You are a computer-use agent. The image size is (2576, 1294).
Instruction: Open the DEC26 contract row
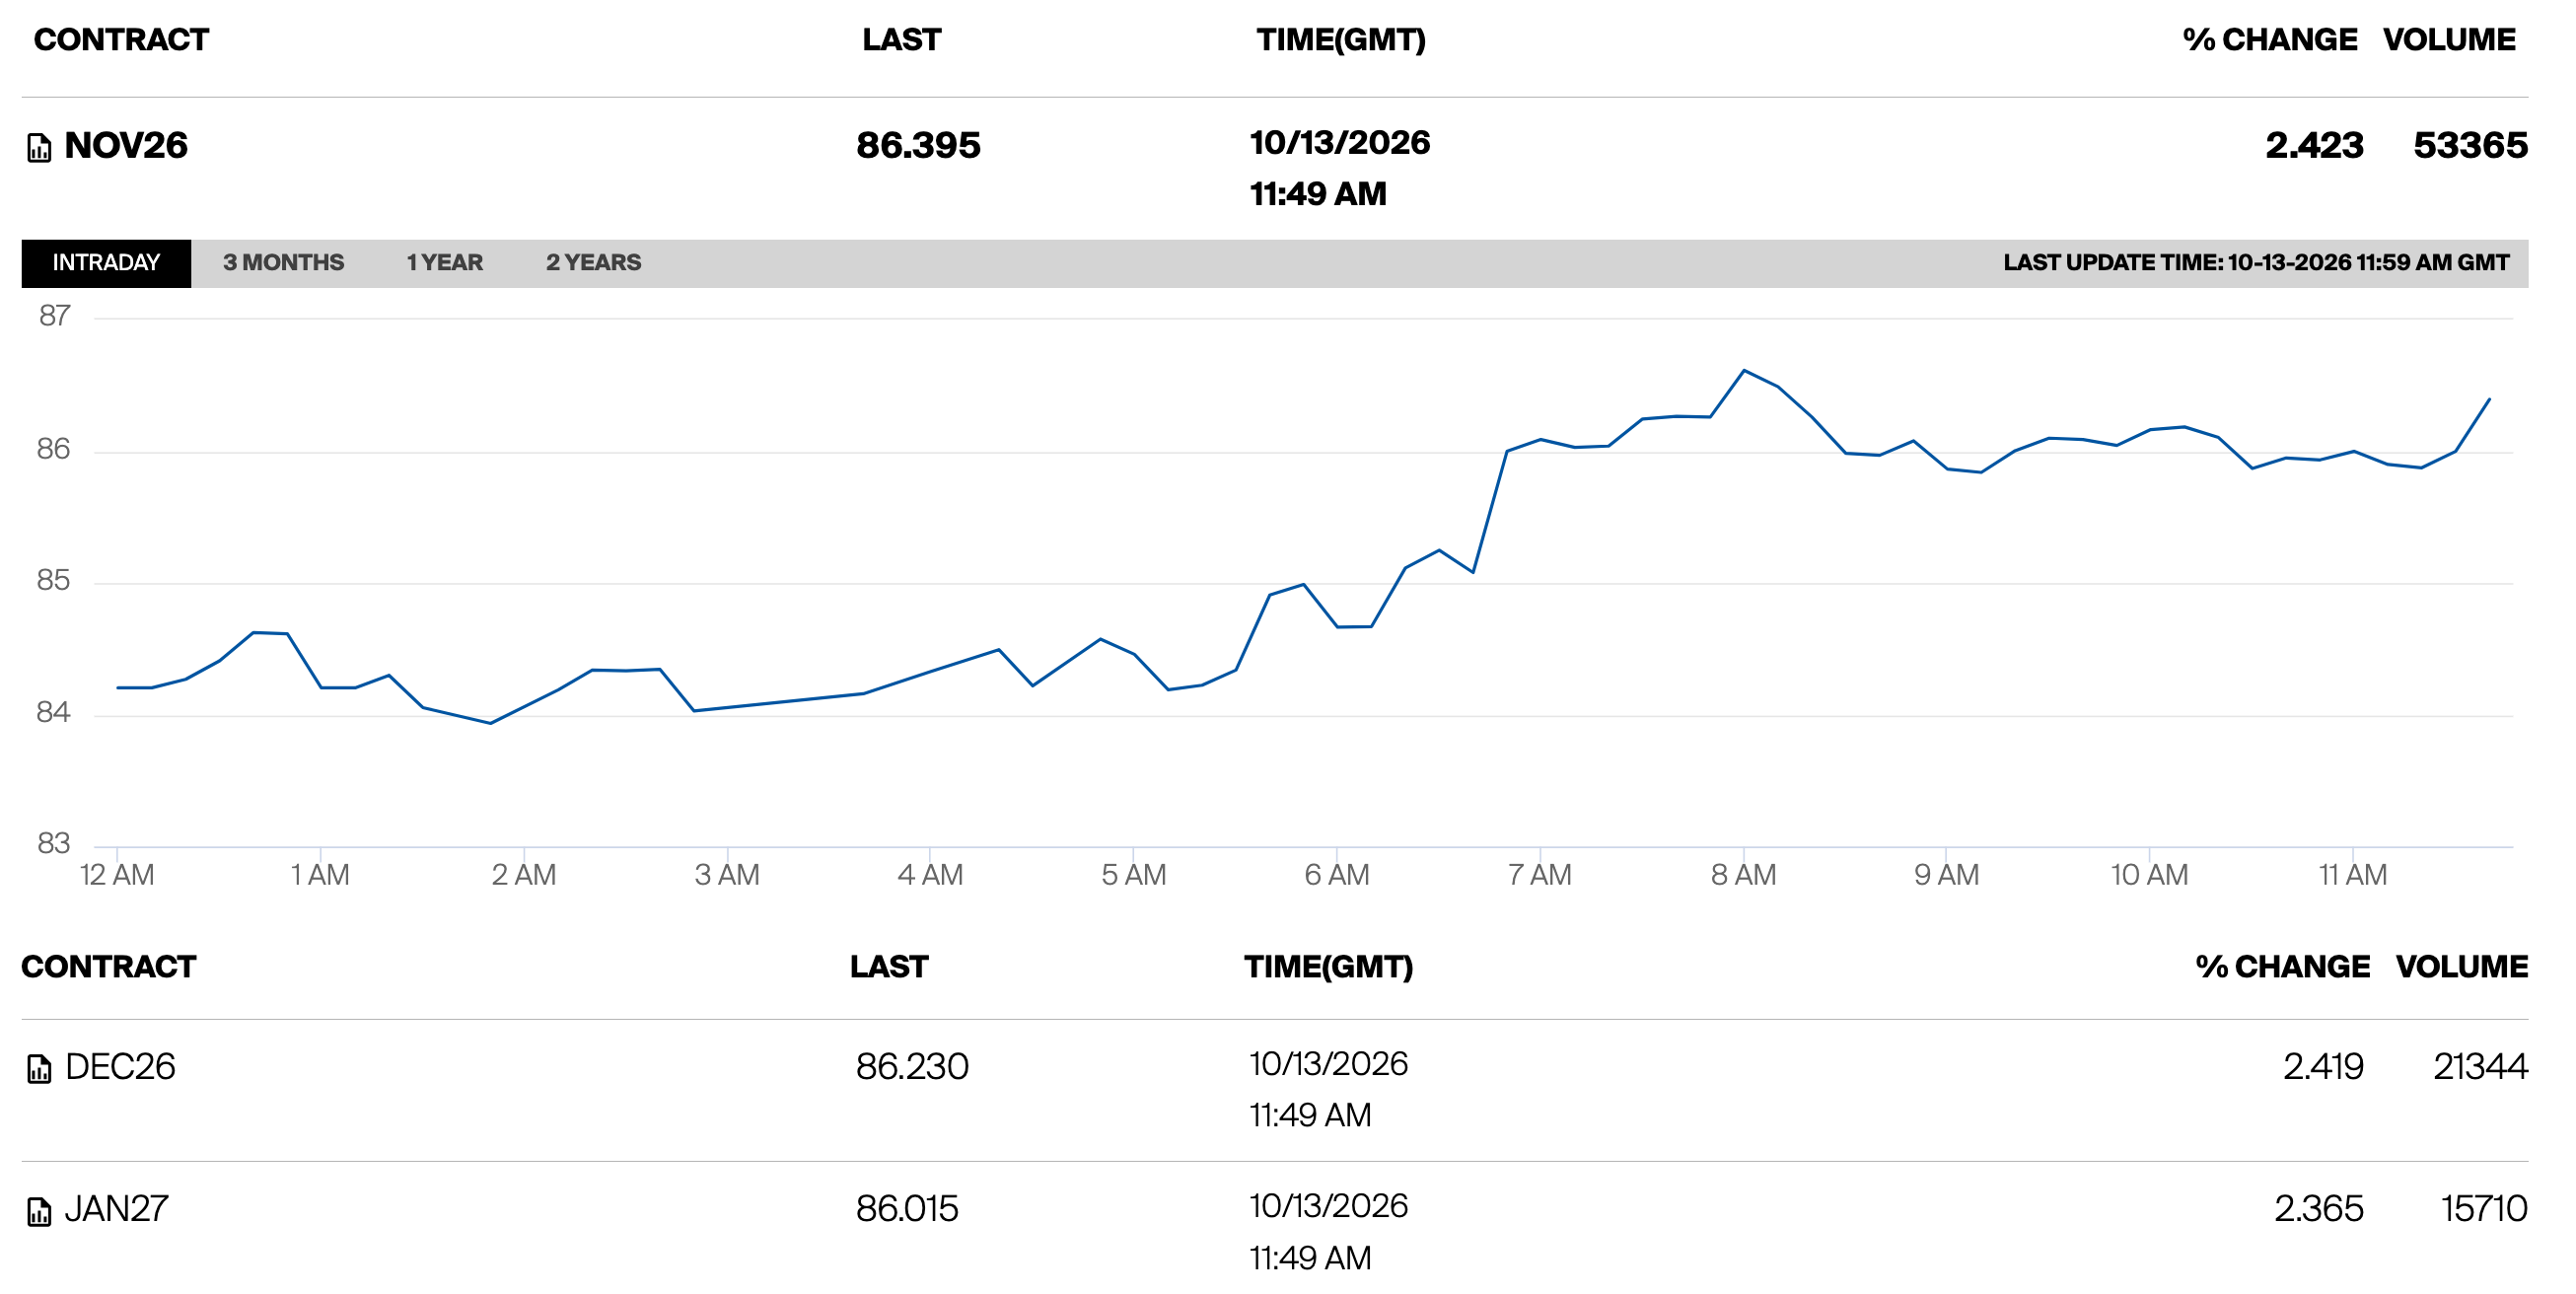click(1275, 1090)
